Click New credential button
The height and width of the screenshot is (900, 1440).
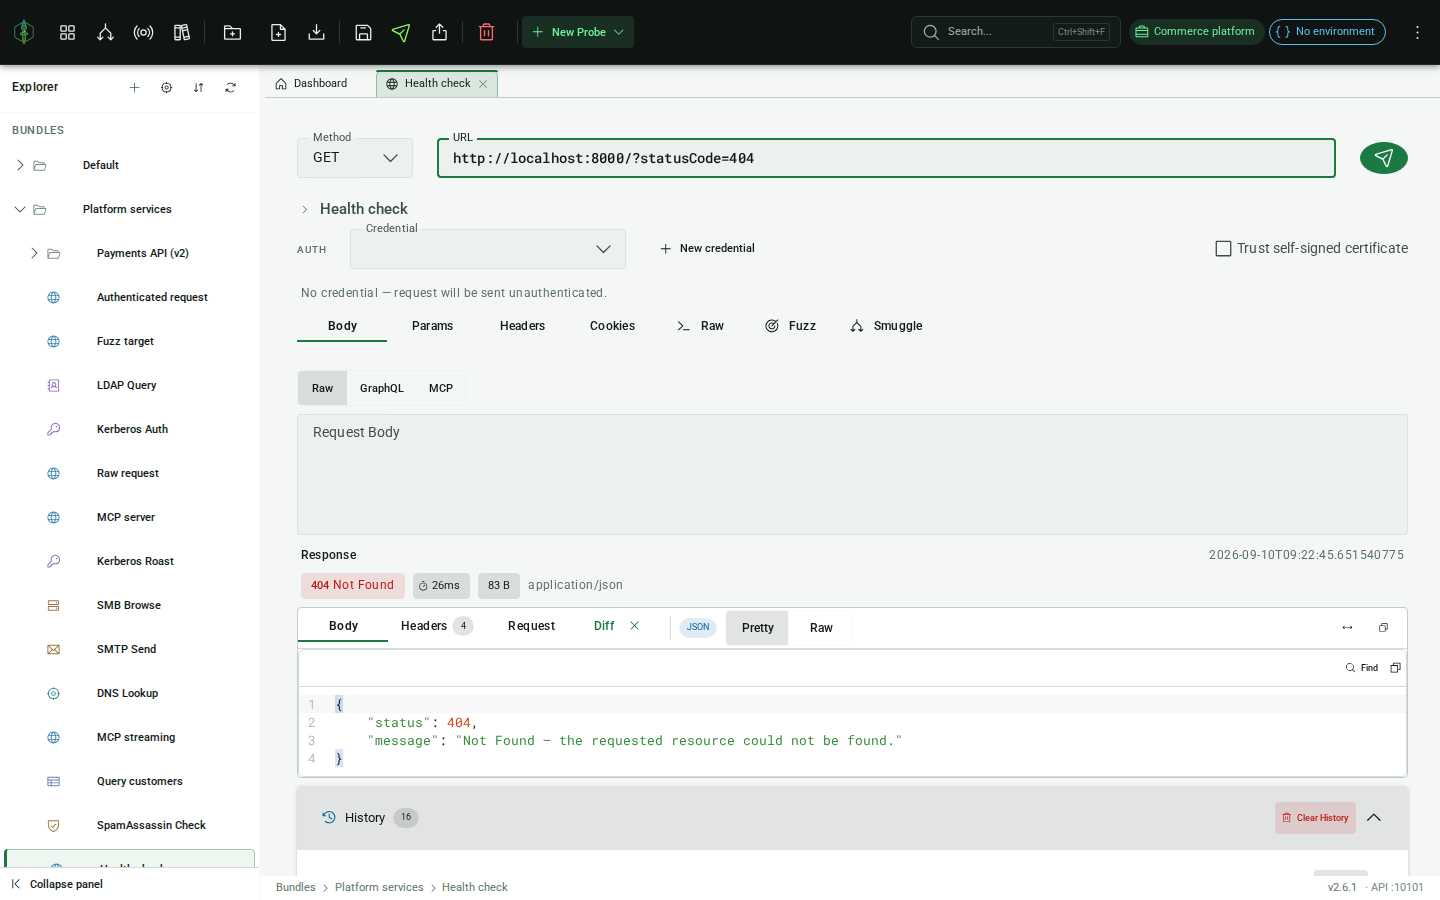click(x=707, y=248)
